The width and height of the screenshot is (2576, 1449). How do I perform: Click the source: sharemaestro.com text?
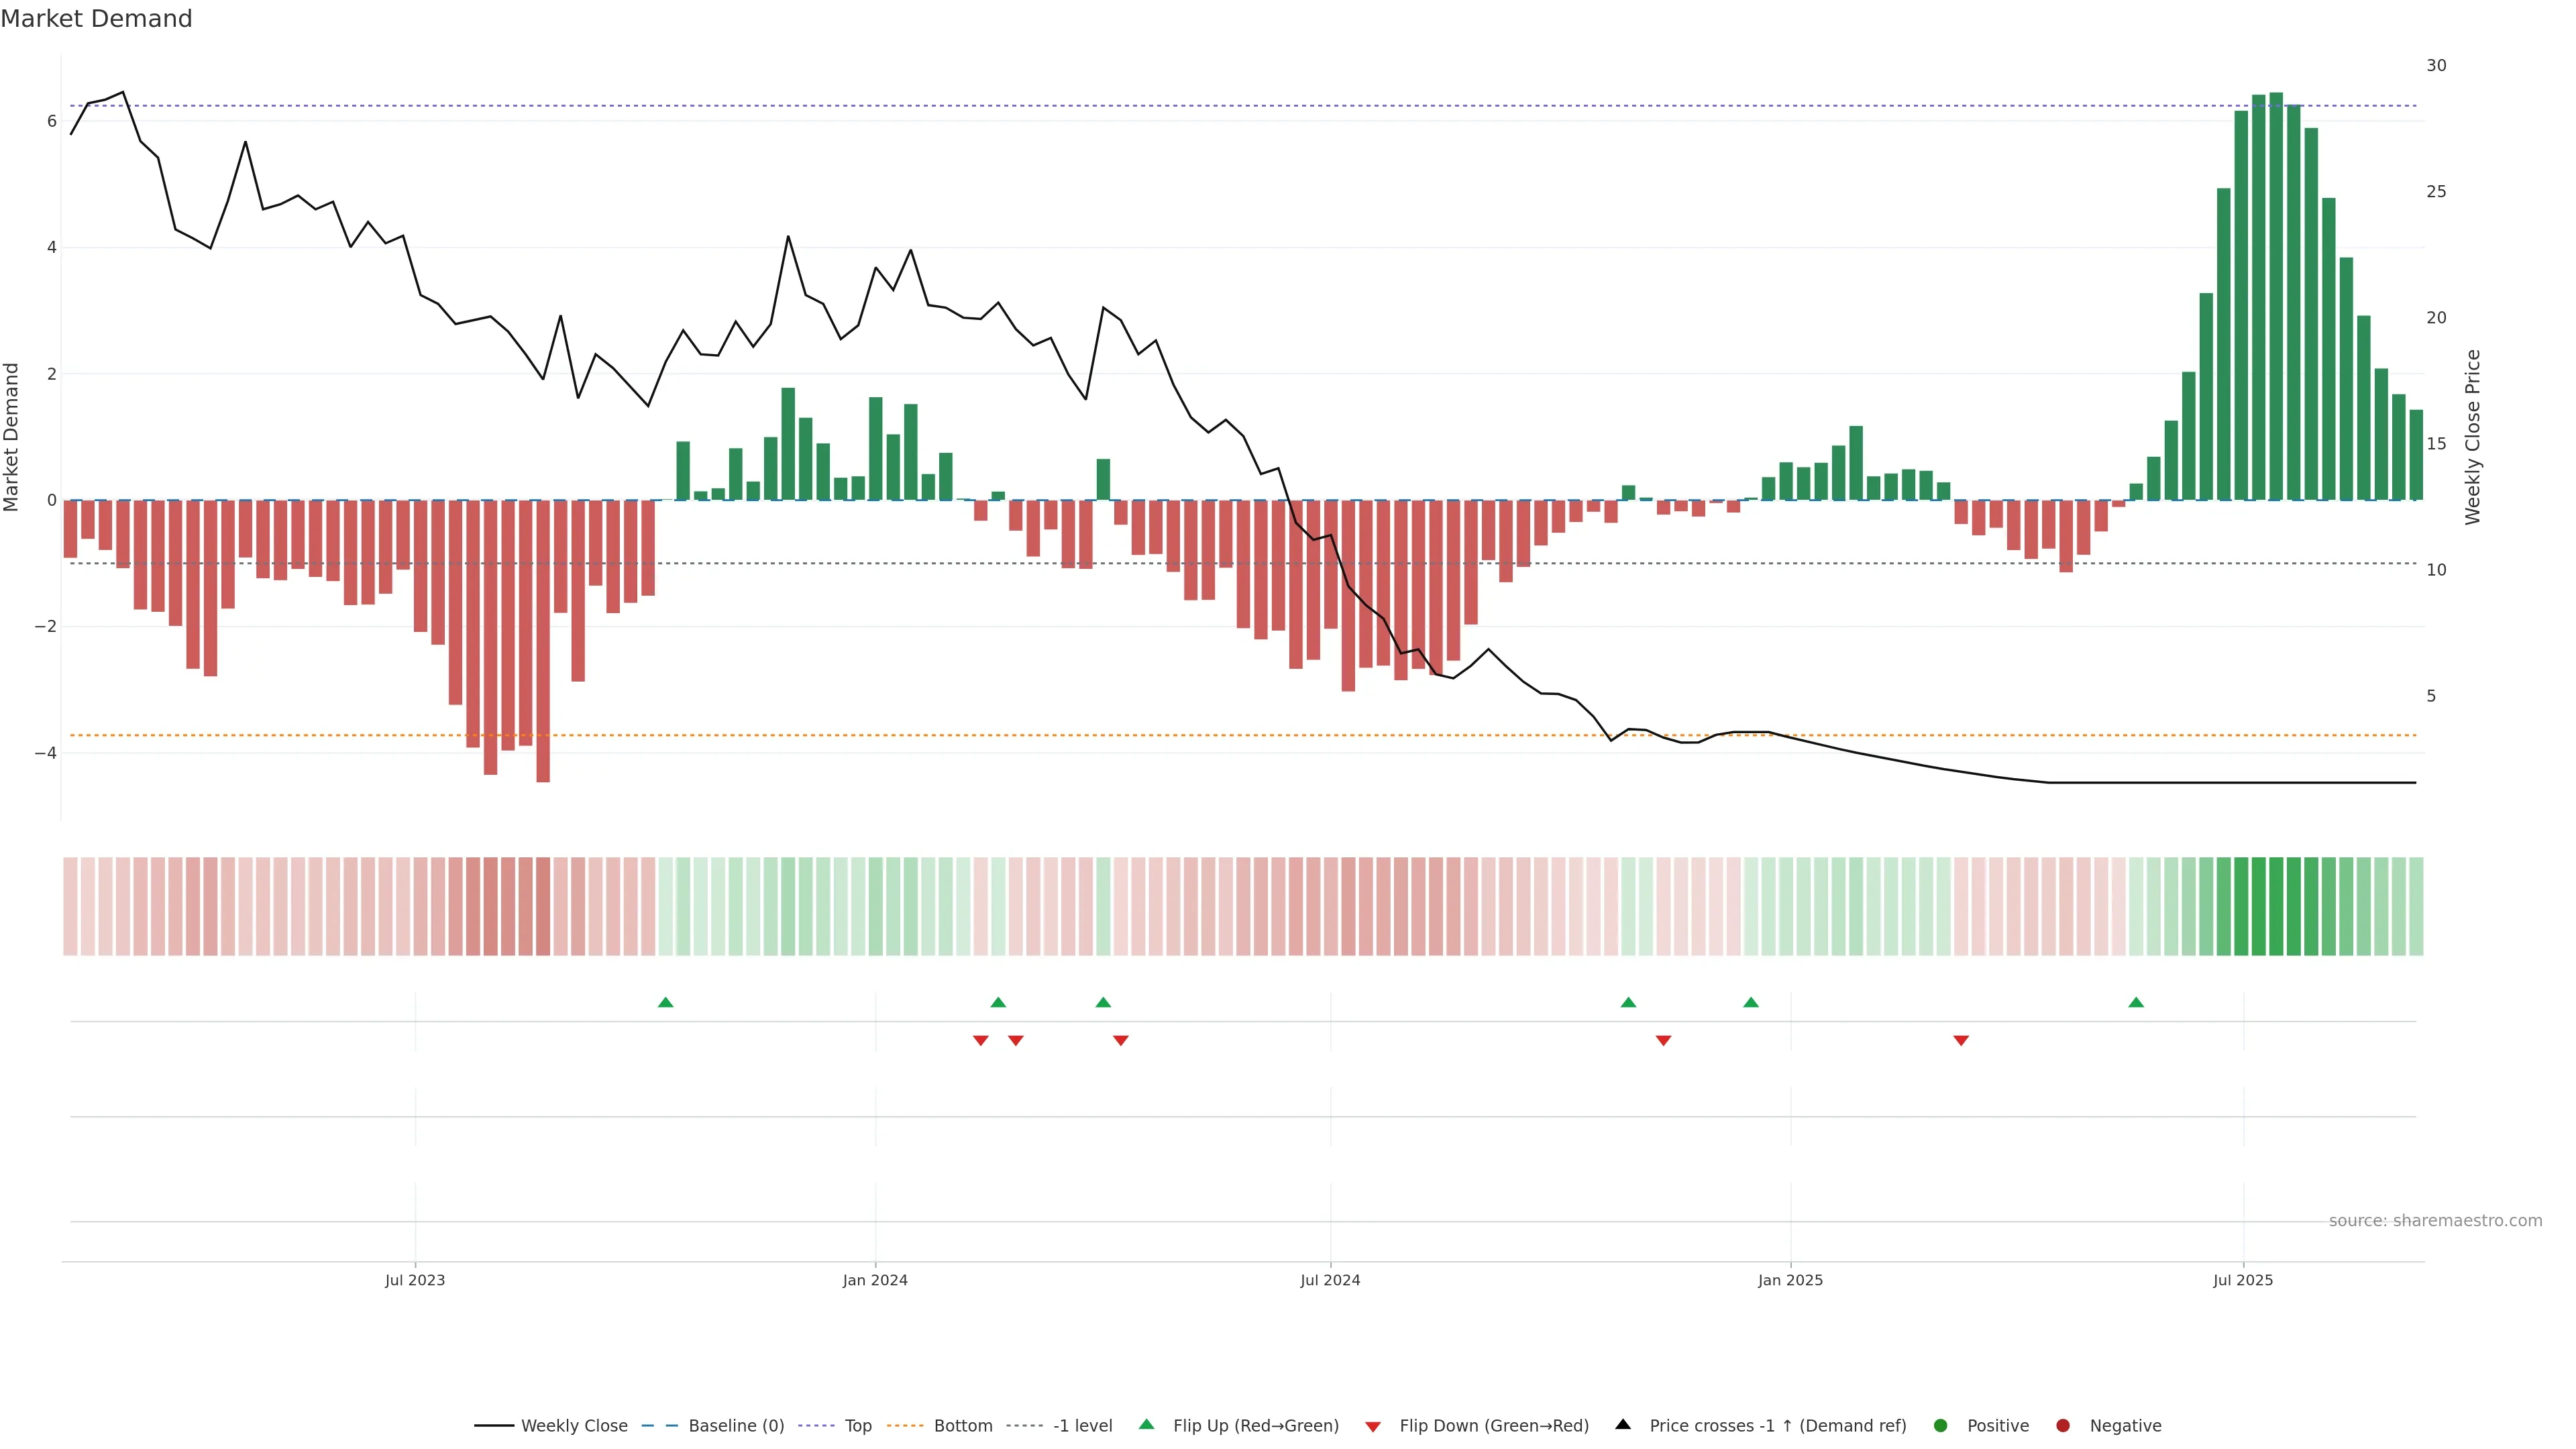2435,1221
